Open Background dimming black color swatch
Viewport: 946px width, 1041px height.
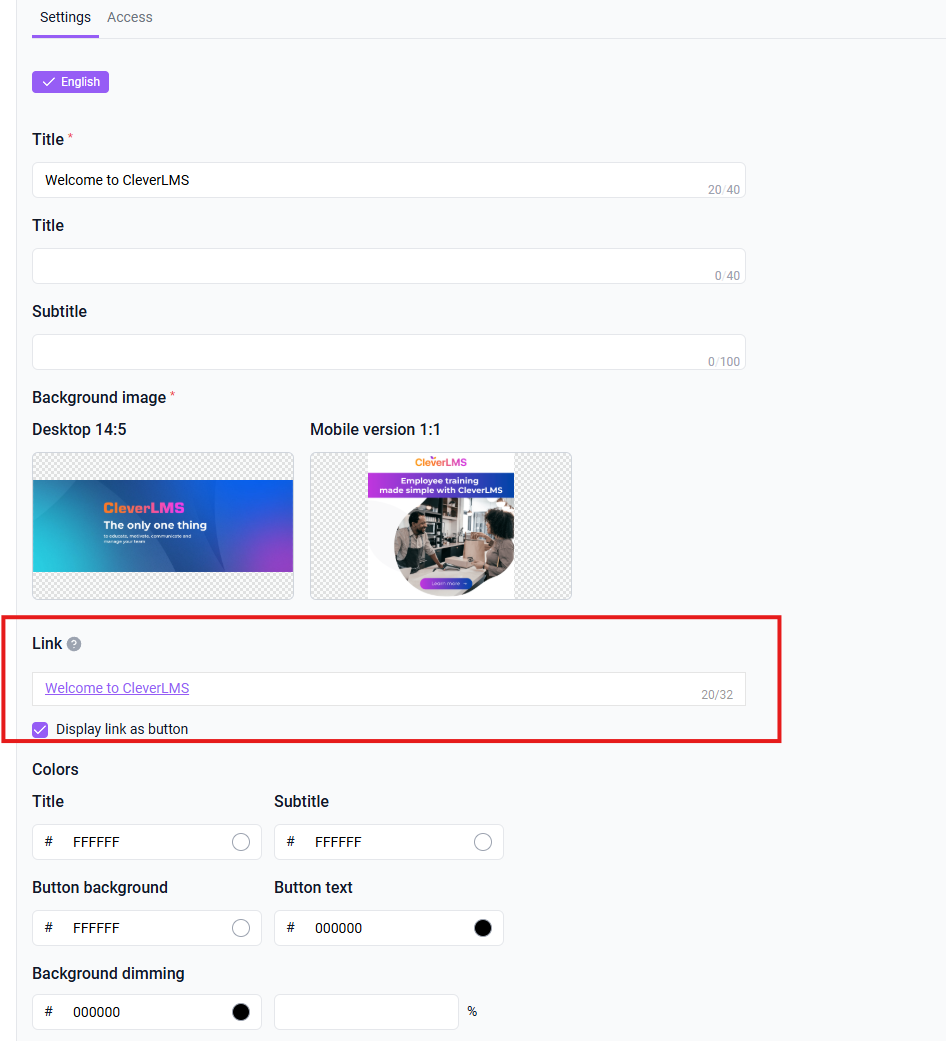(x=241, y=1012)
